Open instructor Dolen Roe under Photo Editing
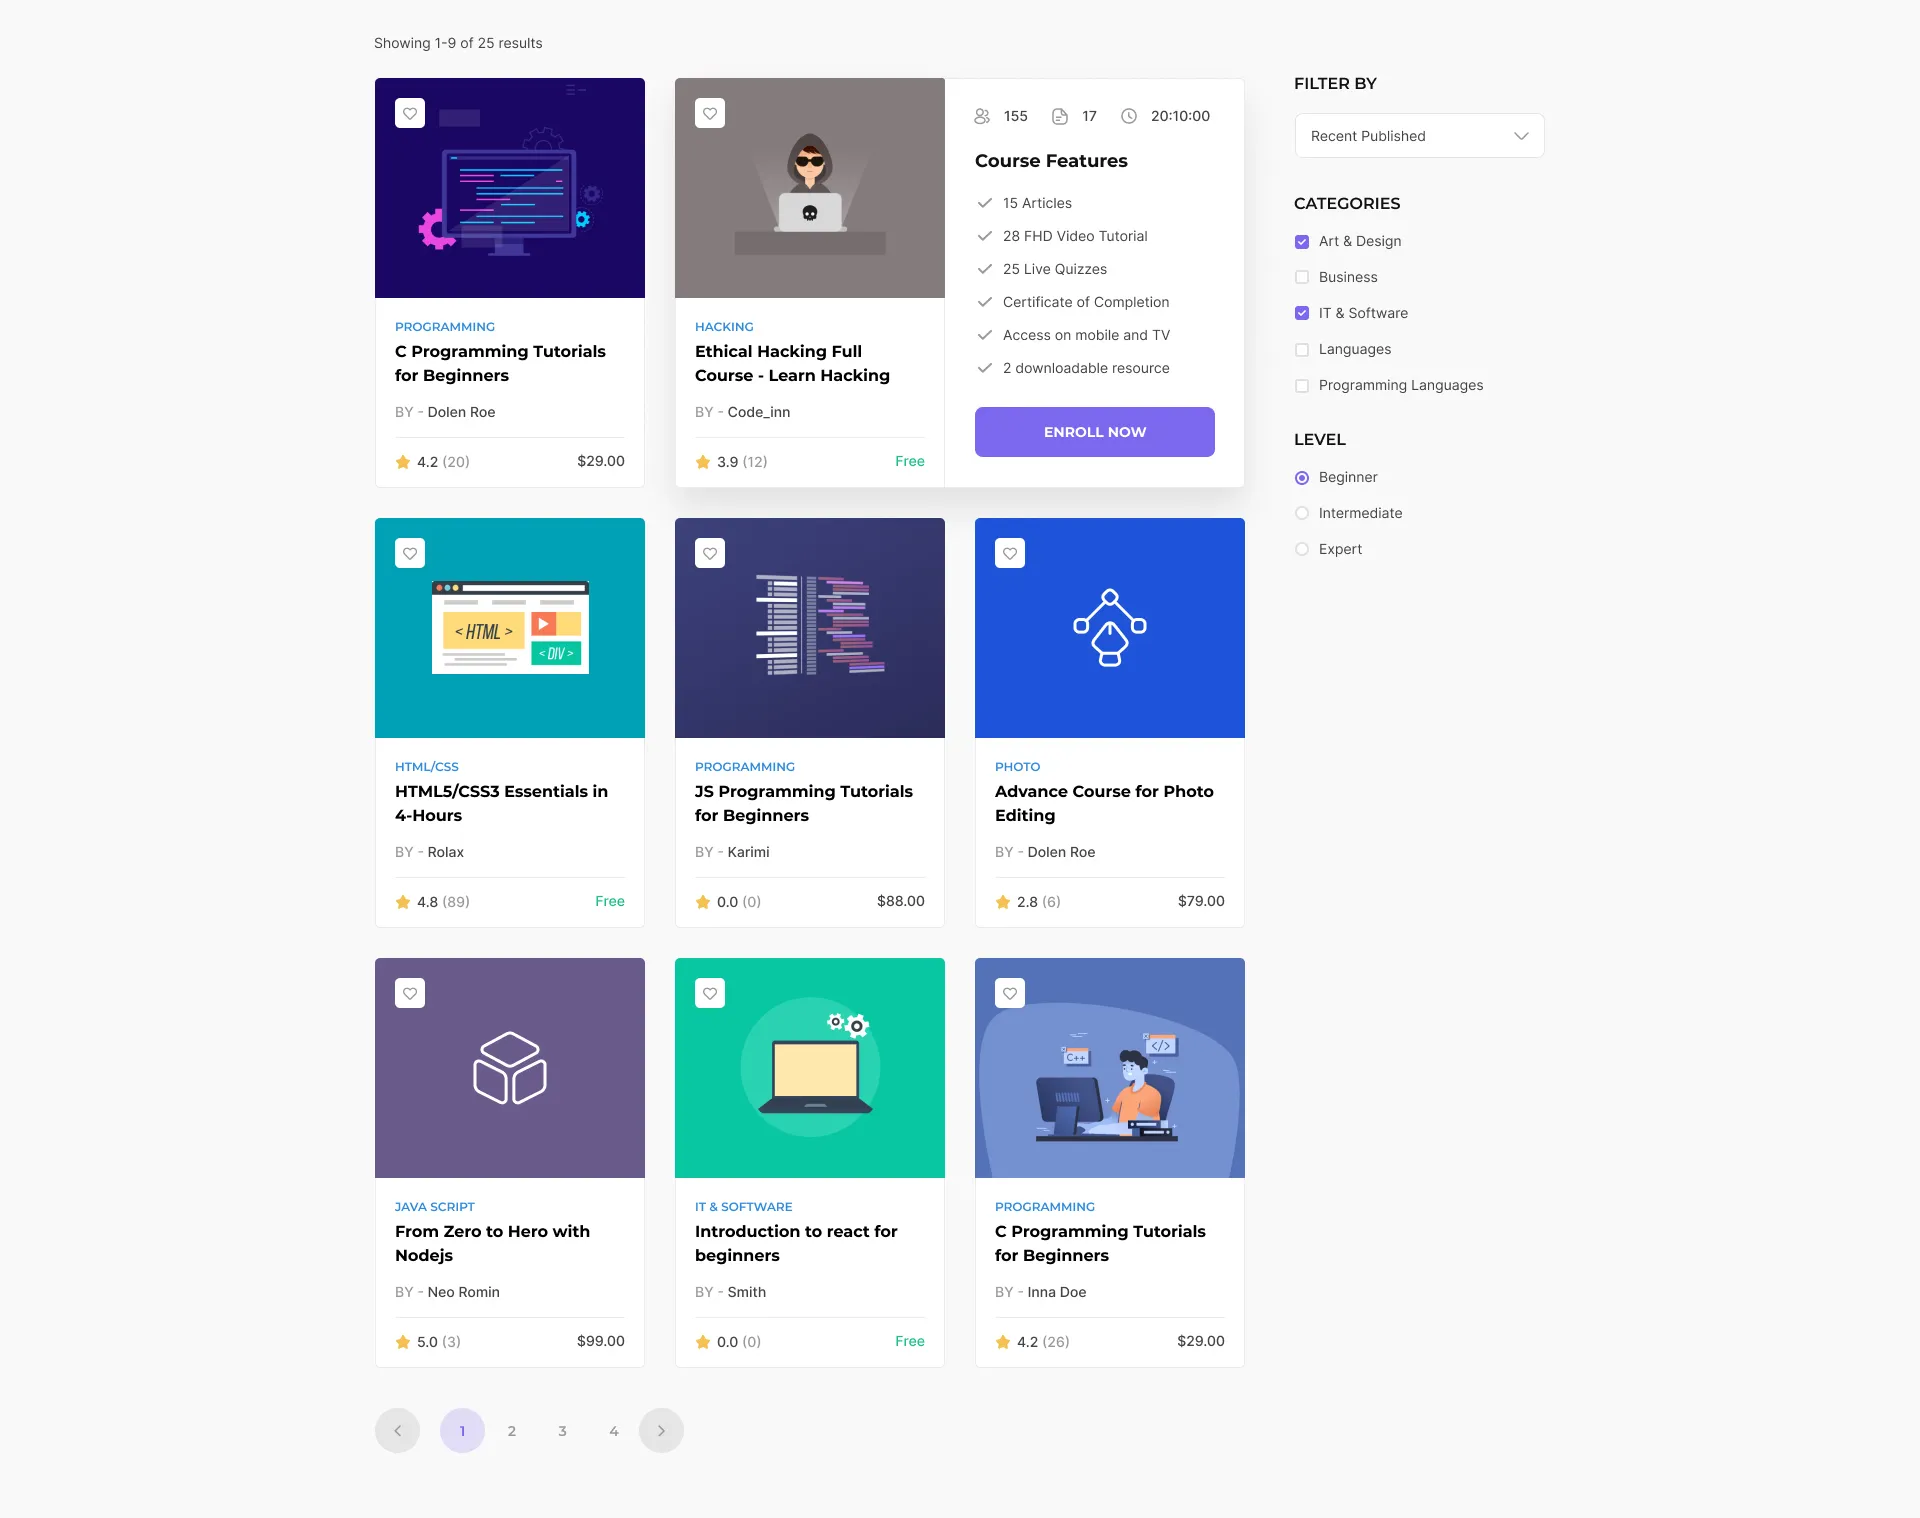This screenshot has width=1920, height=1518. [x=1061, y=853]
